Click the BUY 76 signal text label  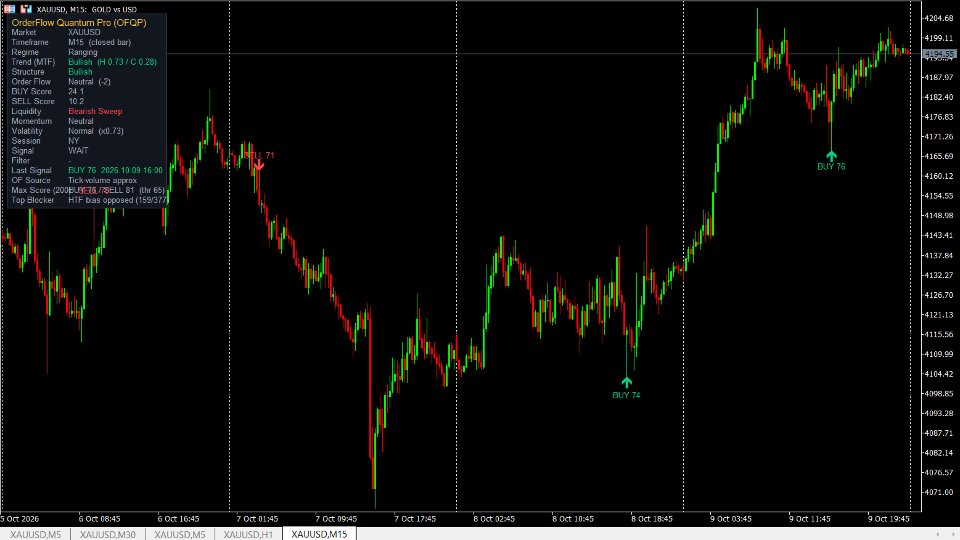point(831,167)
